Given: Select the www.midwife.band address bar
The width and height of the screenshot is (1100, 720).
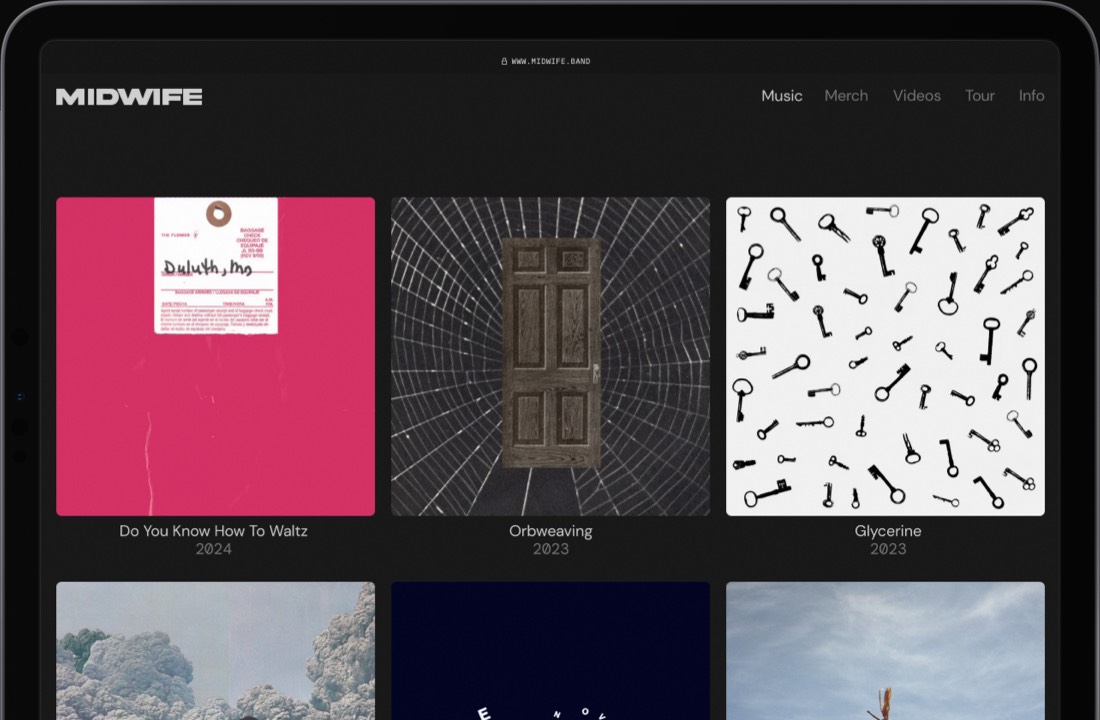Looking at the screenshot, I should coord(546,62).
